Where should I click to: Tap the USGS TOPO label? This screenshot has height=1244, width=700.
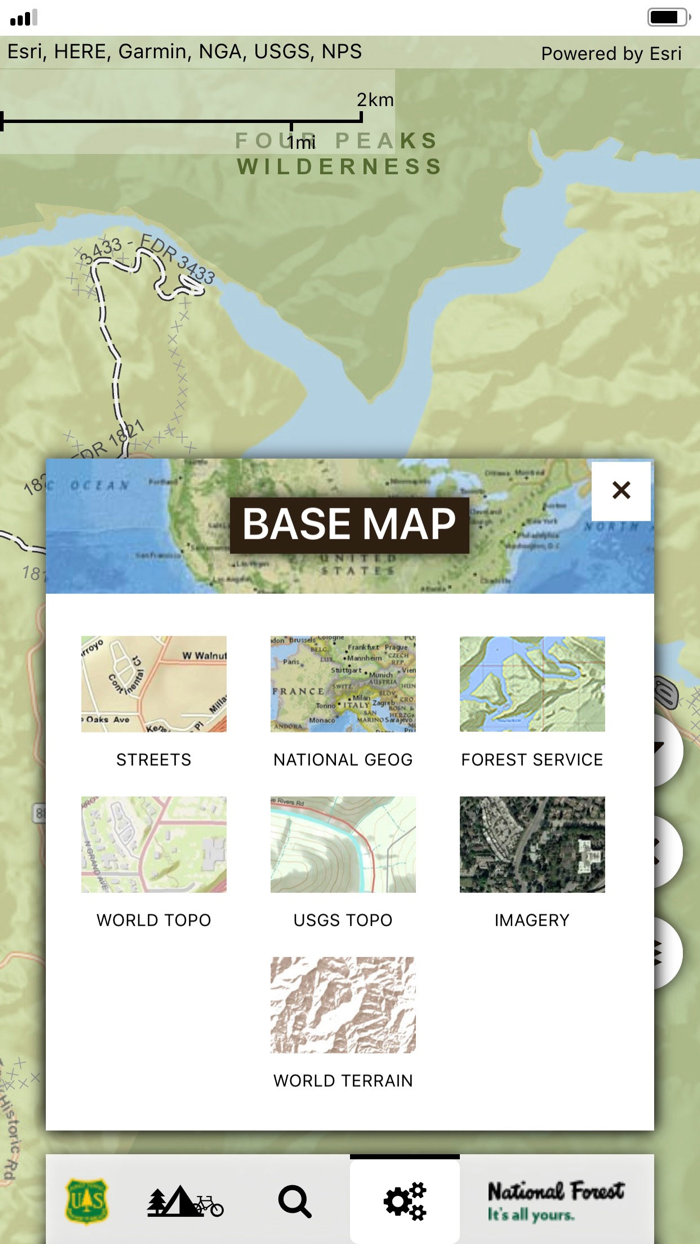tap(343, 920)
